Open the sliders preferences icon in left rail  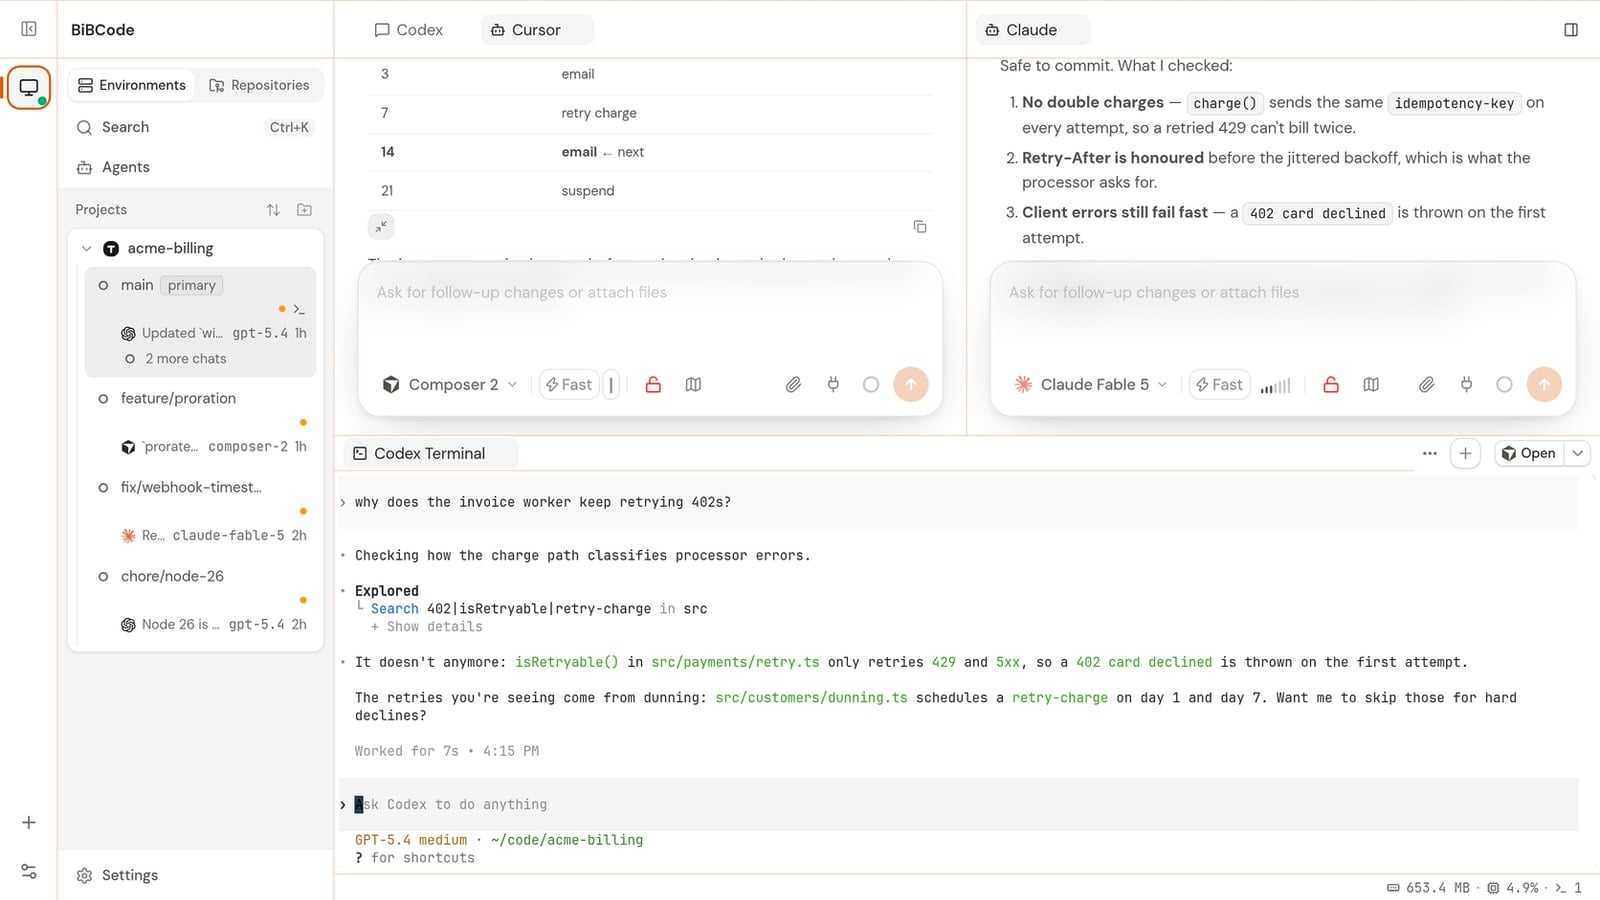pyautogui.click(x=29, y=872)
